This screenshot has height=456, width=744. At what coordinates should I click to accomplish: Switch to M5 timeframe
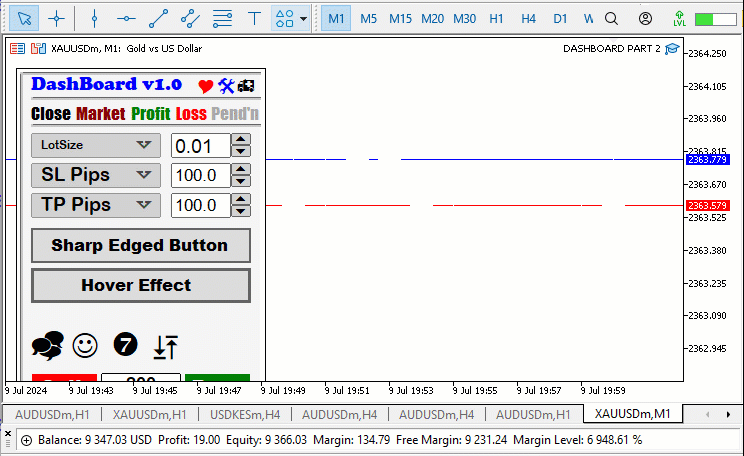(x=368, y=19)
